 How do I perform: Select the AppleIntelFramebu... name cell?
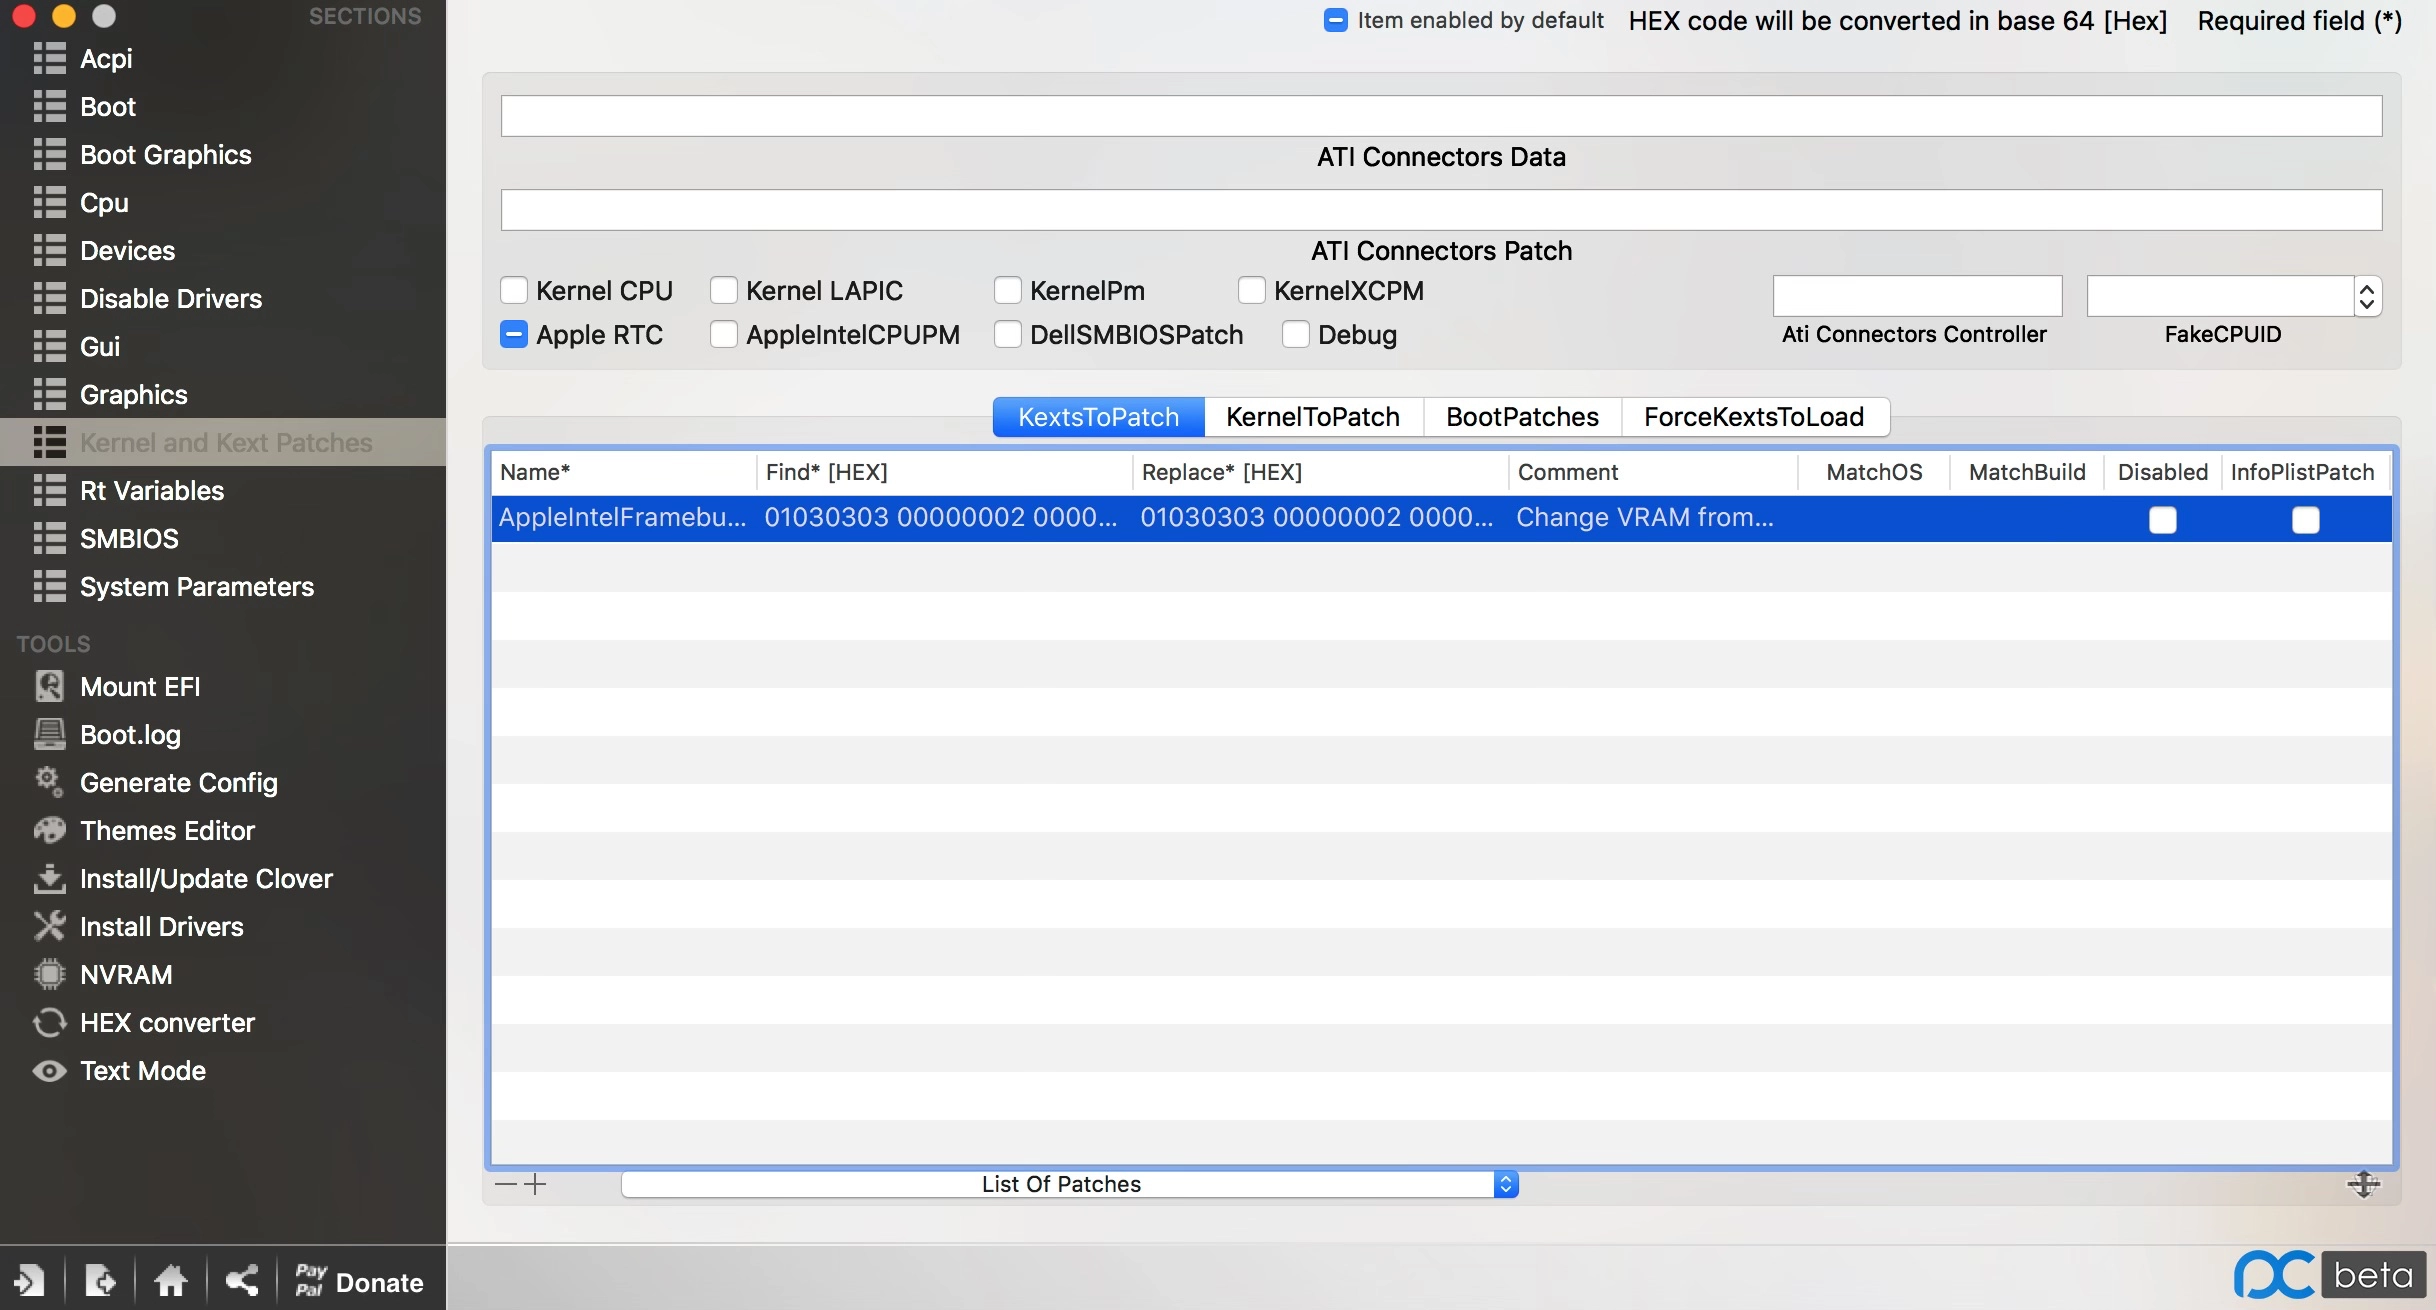pos(623,518)
